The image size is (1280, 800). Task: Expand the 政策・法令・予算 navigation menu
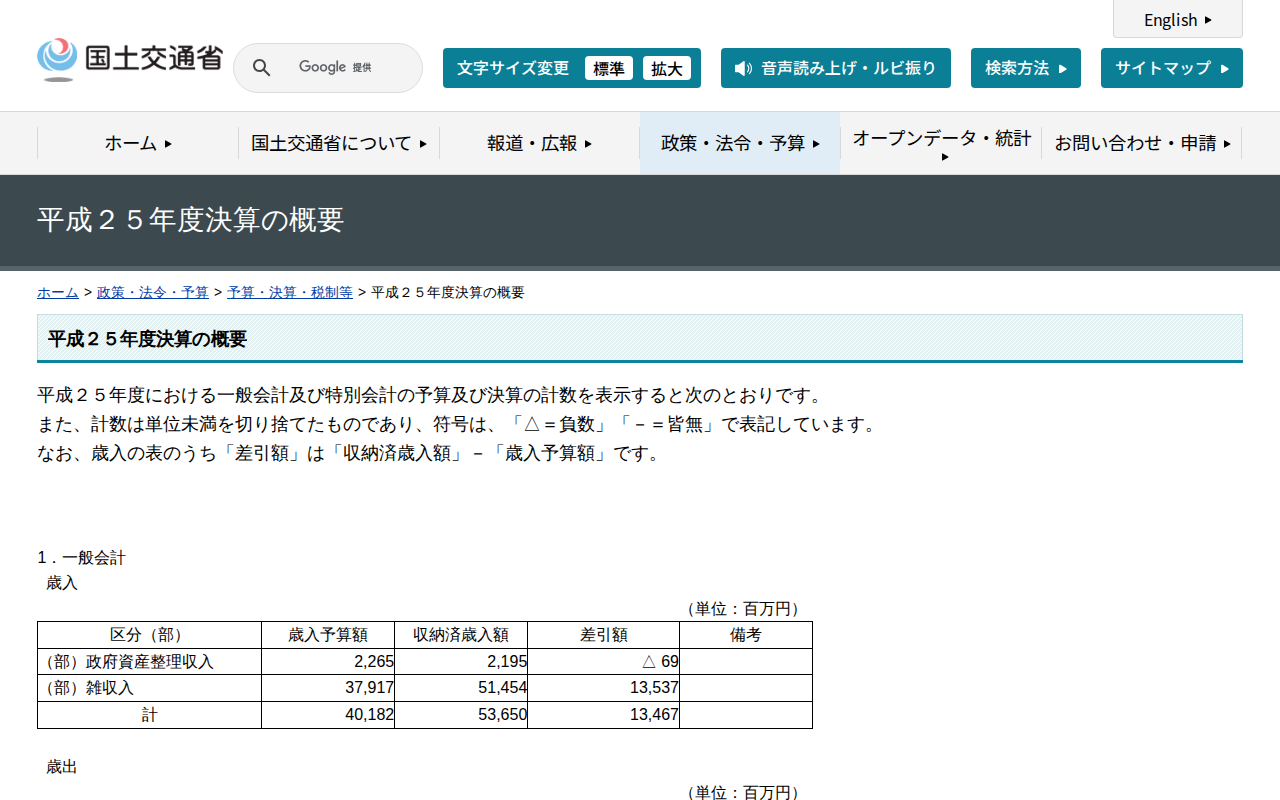739,143
